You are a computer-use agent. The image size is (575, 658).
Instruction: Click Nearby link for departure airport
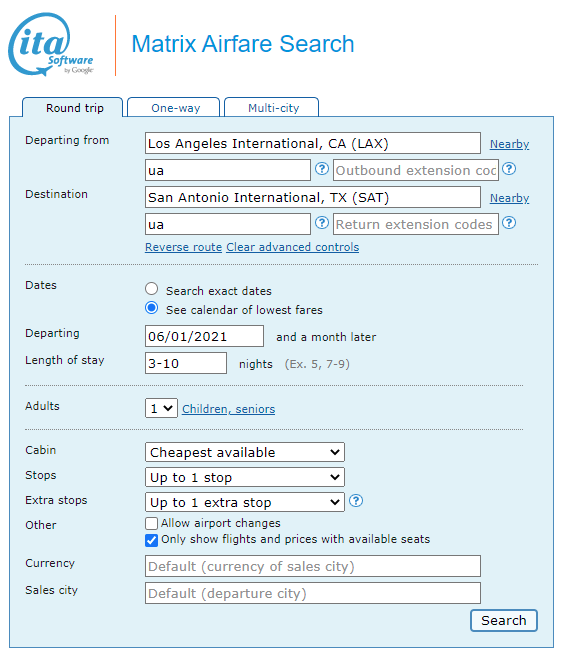pyautogui.click(x=509, y=144)
